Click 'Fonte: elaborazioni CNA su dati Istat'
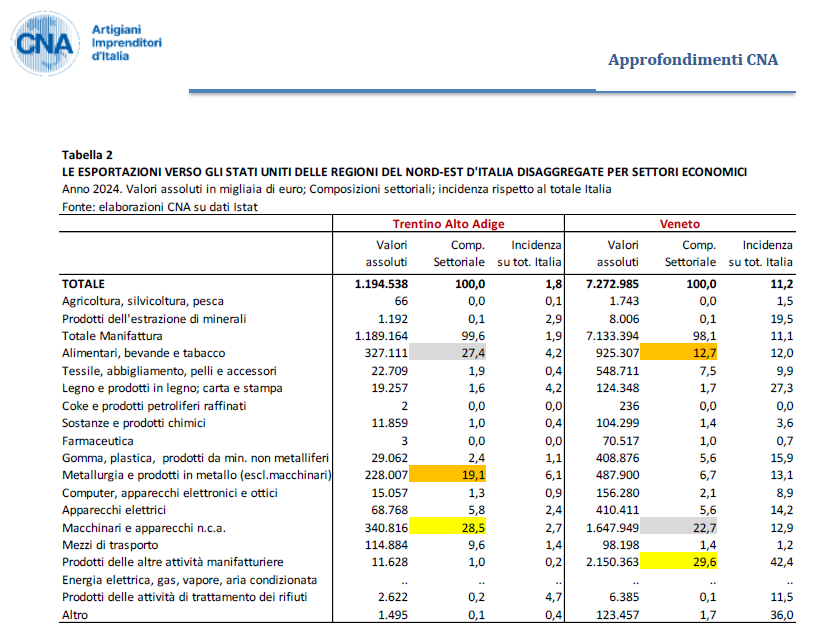The image size is (840, 638). click(x=160, y=207)
